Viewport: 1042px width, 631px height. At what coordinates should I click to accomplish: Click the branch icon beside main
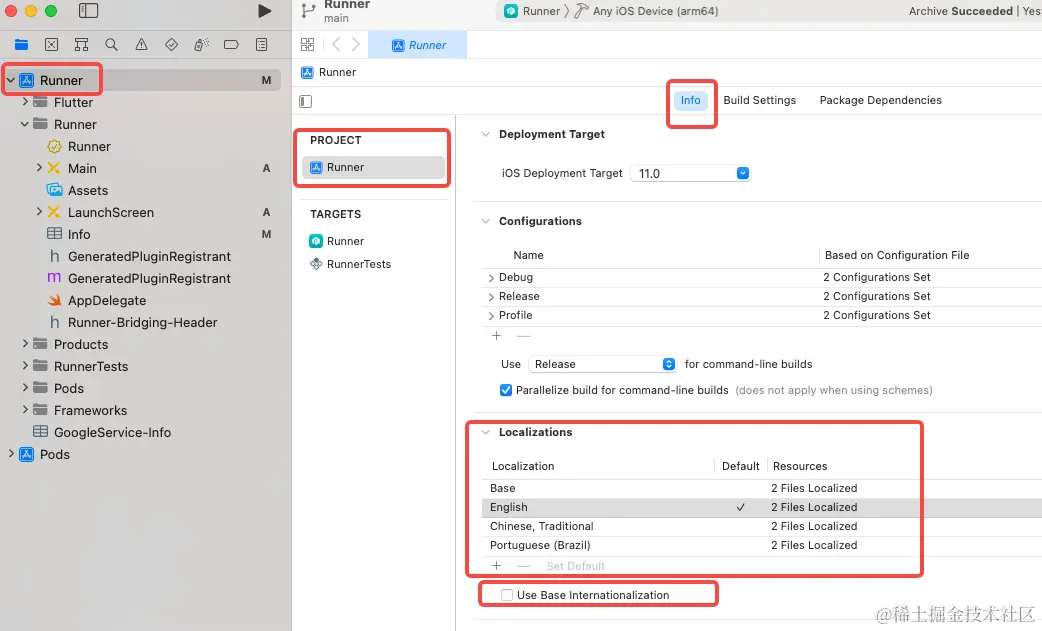click(x=308, y=11)
